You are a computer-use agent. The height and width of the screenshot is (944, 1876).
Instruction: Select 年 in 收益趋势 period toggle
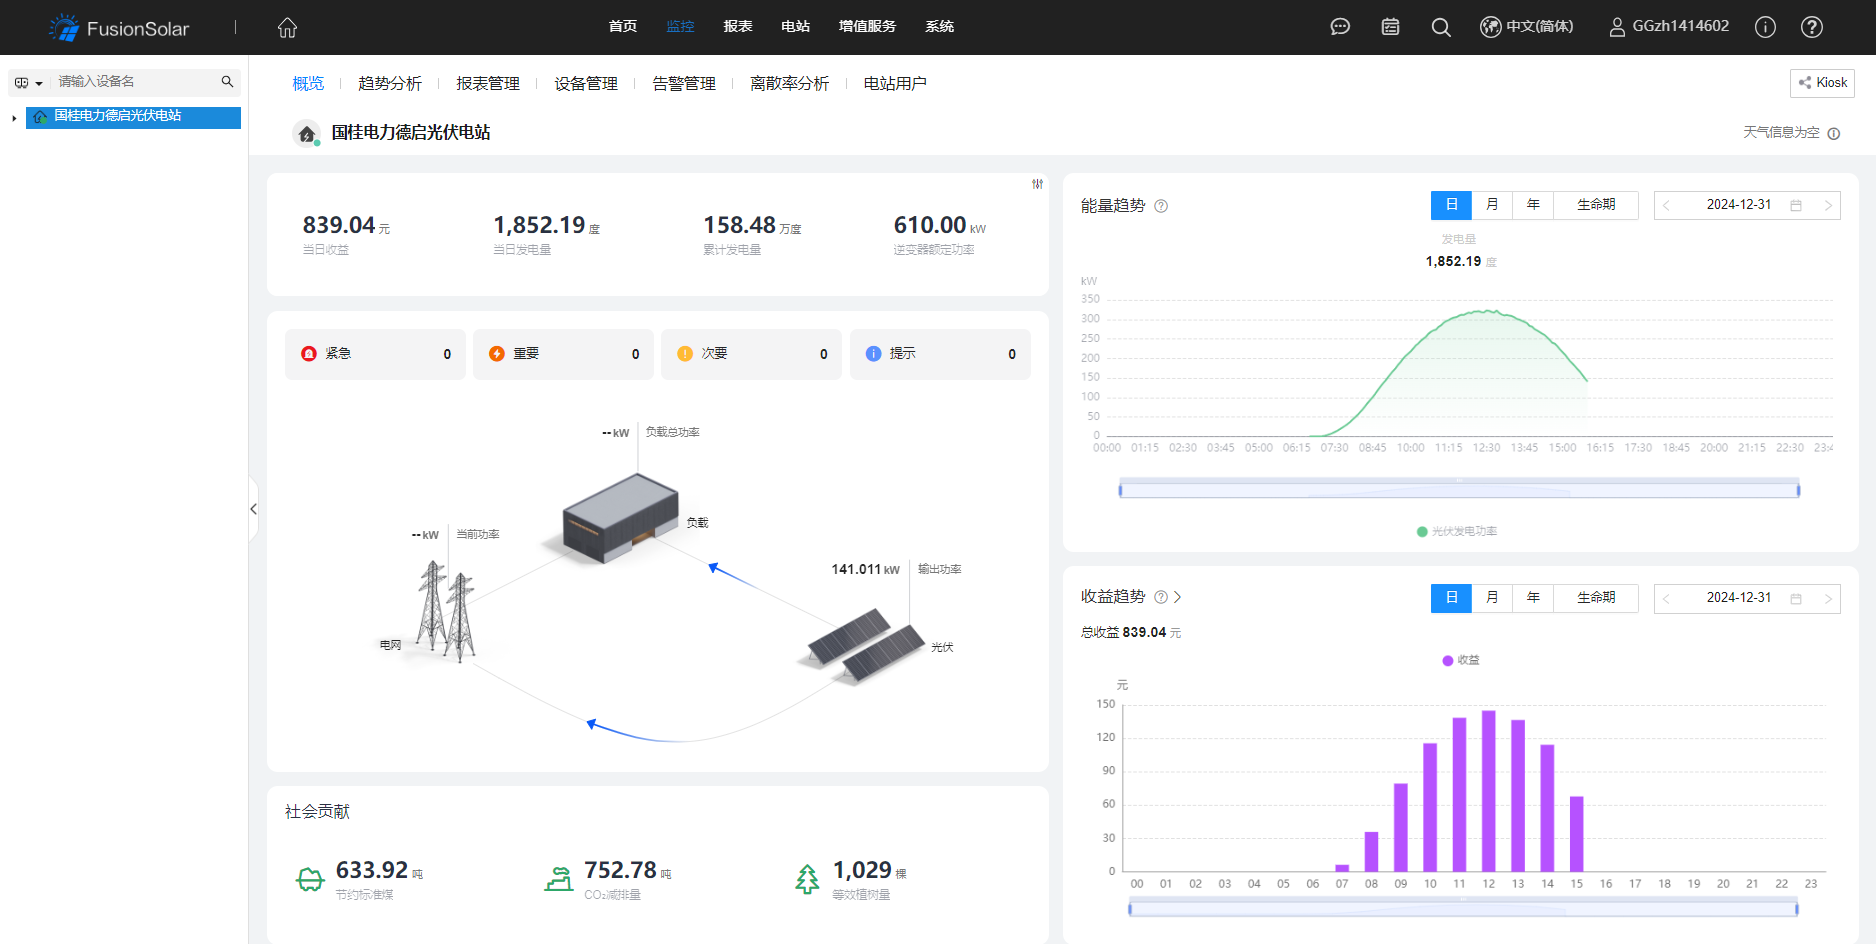(1533, 598)
